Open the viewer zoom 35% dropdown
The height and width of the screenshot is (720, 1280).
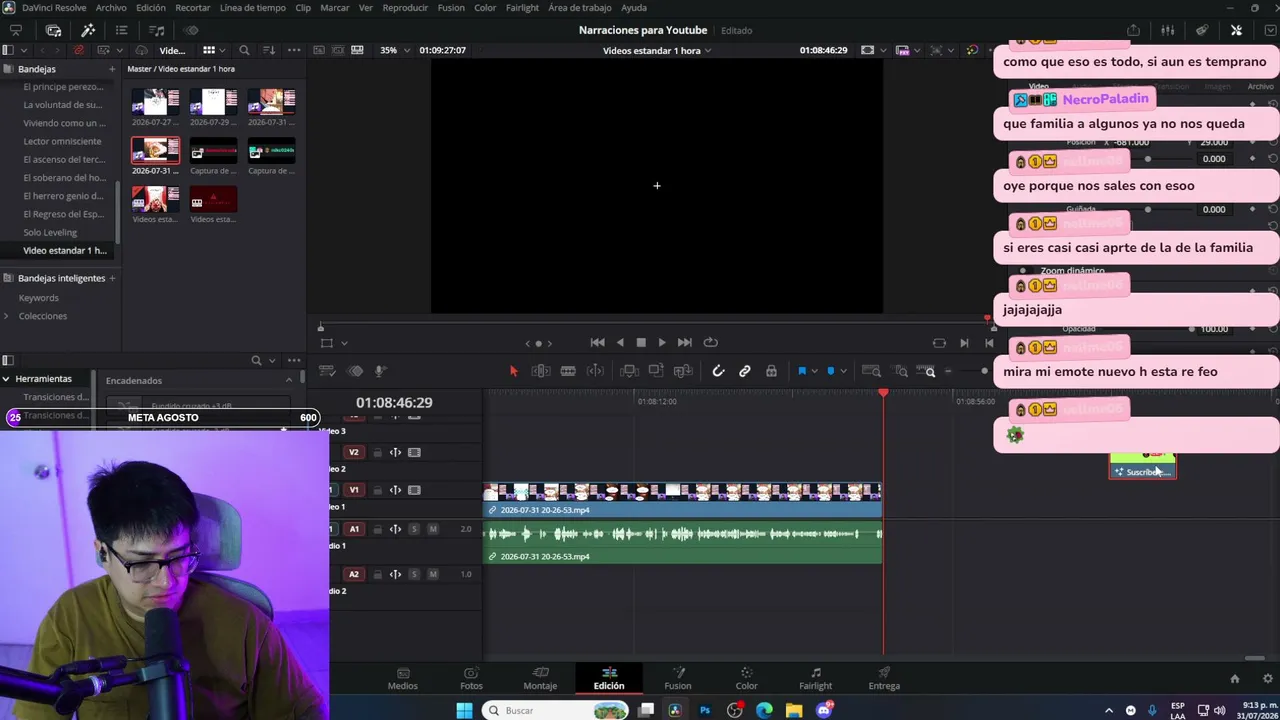pyautogui.click(x=393, y=50)
